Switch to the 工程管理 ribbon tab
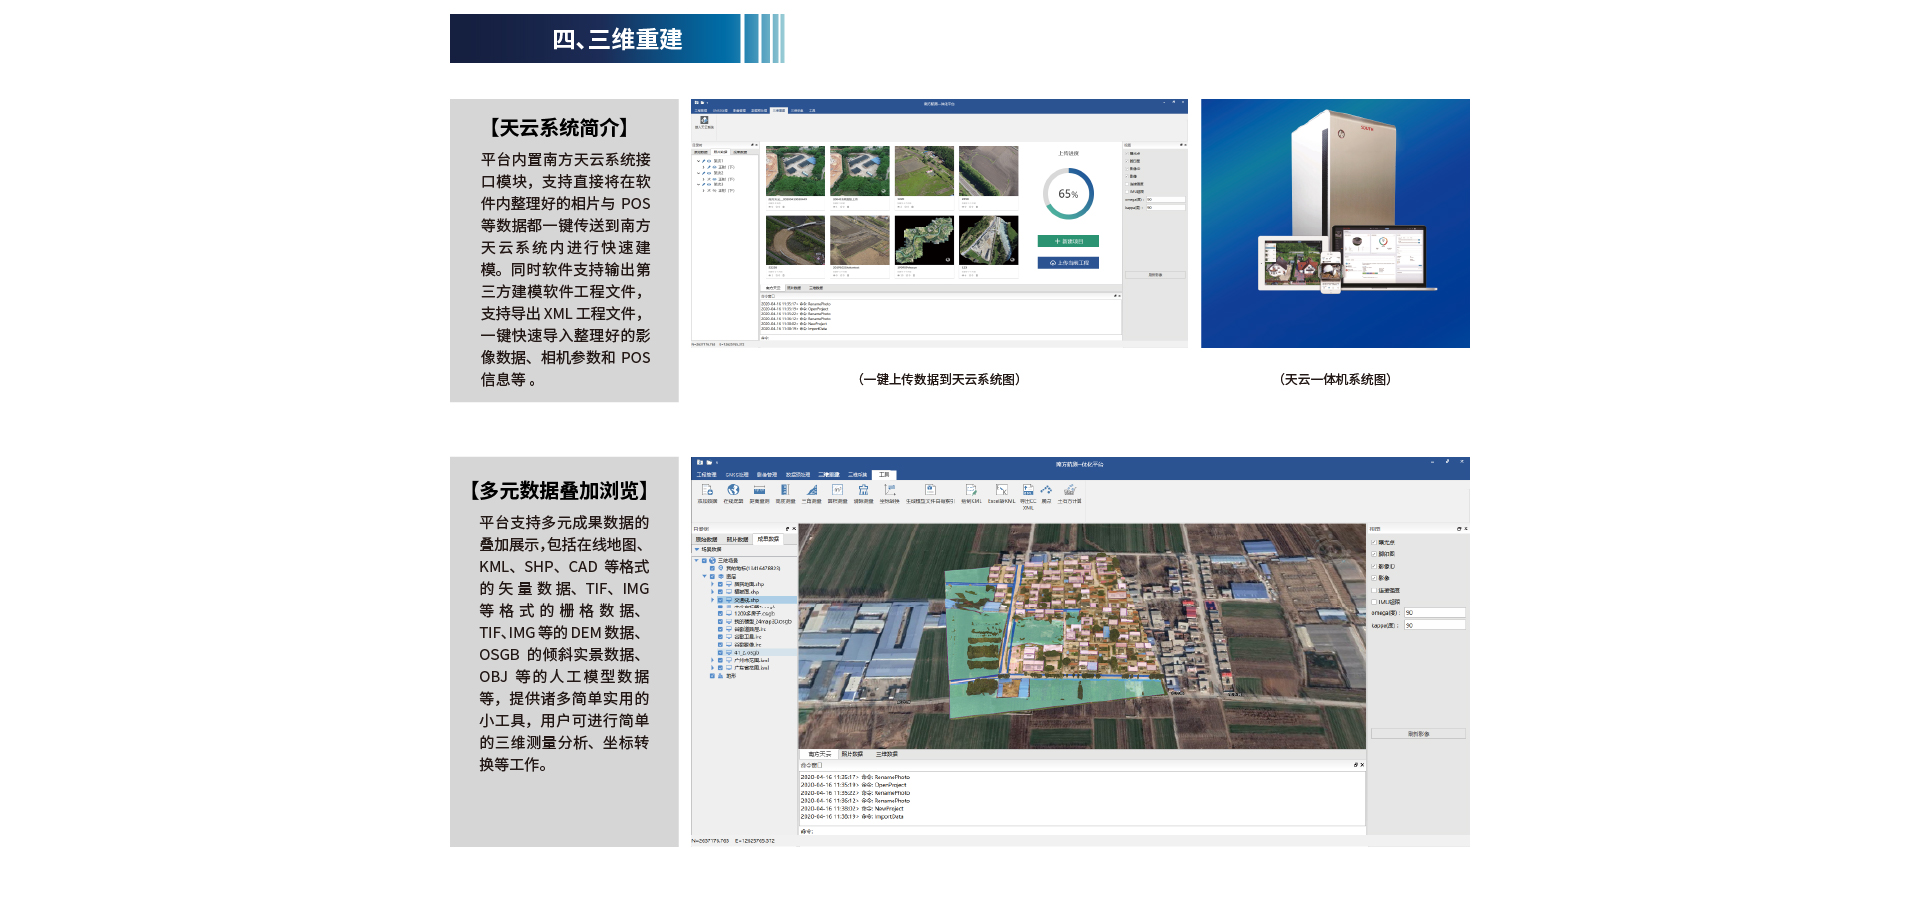This screenshot has width=1920, height=910. (x=706, y=475)
